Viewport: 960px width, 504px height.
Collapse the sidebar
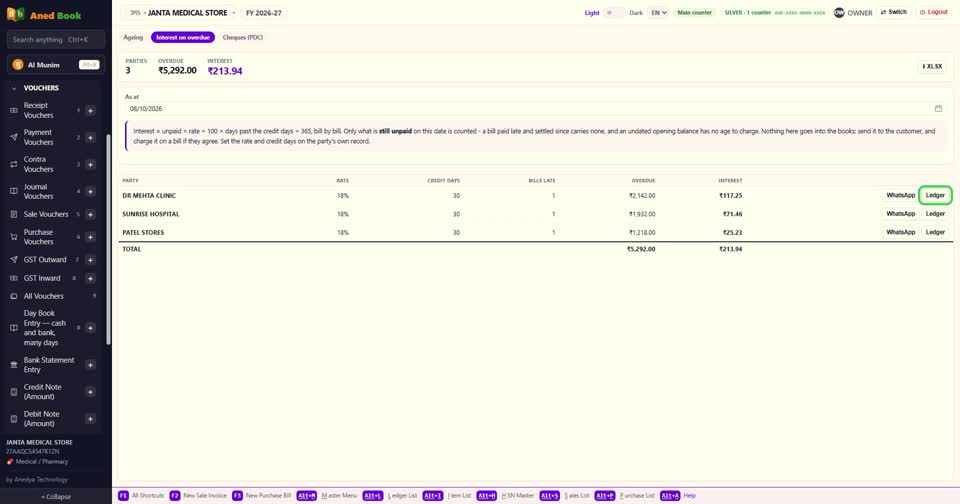[x=56, y=497]
